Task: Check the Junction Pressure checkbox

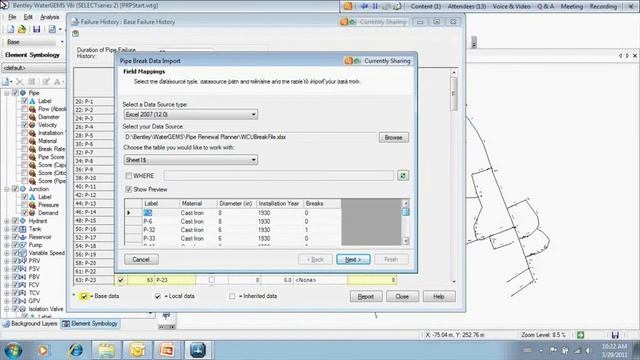Action: 24,205
